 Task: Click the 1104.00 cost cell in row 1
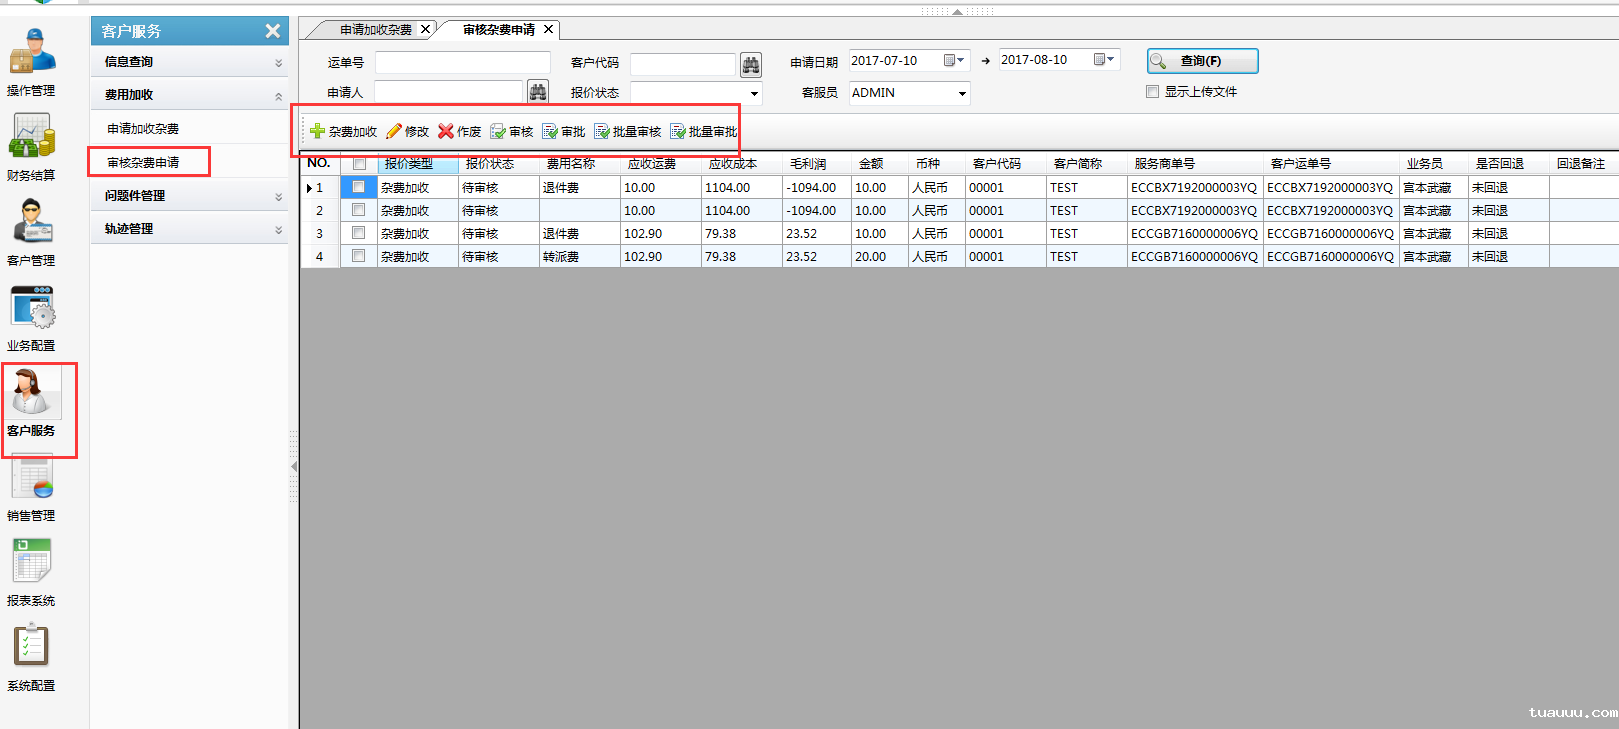[x=742, y=188]
